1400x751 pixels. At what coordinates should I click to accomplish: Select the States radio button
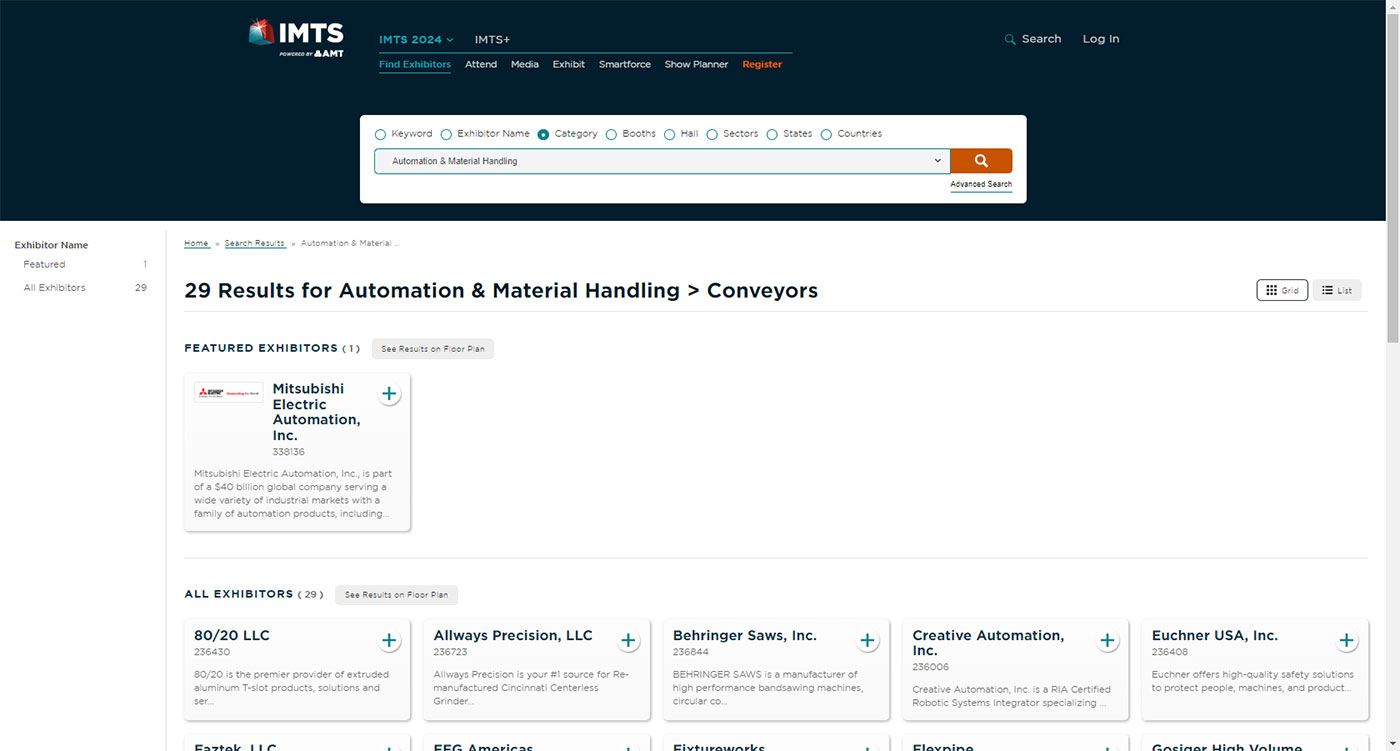pos(772,134)
